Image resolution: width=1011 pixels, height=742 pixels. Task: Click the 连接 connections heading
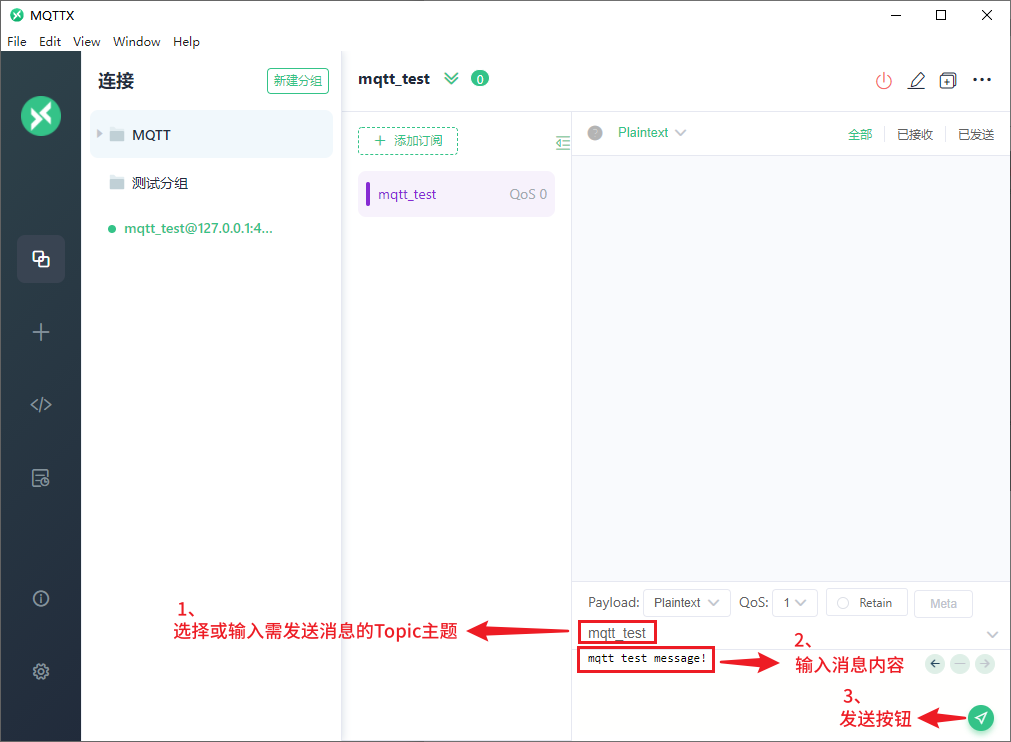pos(116,81)
